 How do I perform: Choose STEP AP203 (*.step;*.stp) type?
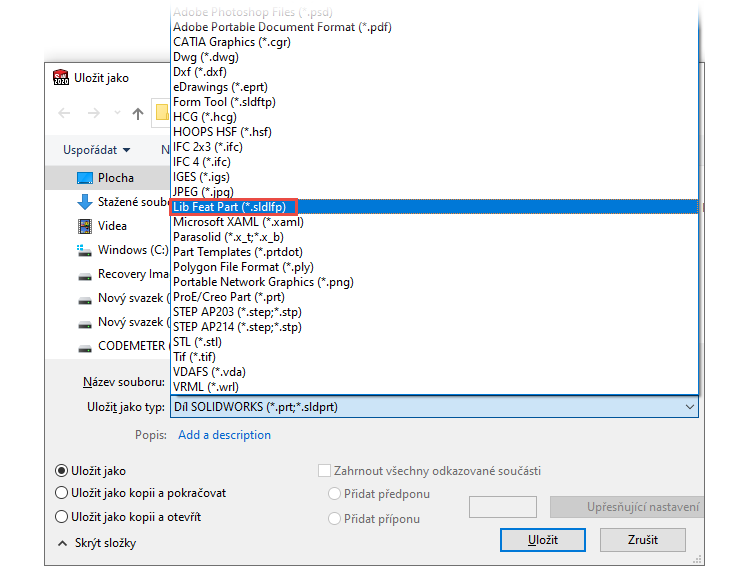click(x=434, y=312)
